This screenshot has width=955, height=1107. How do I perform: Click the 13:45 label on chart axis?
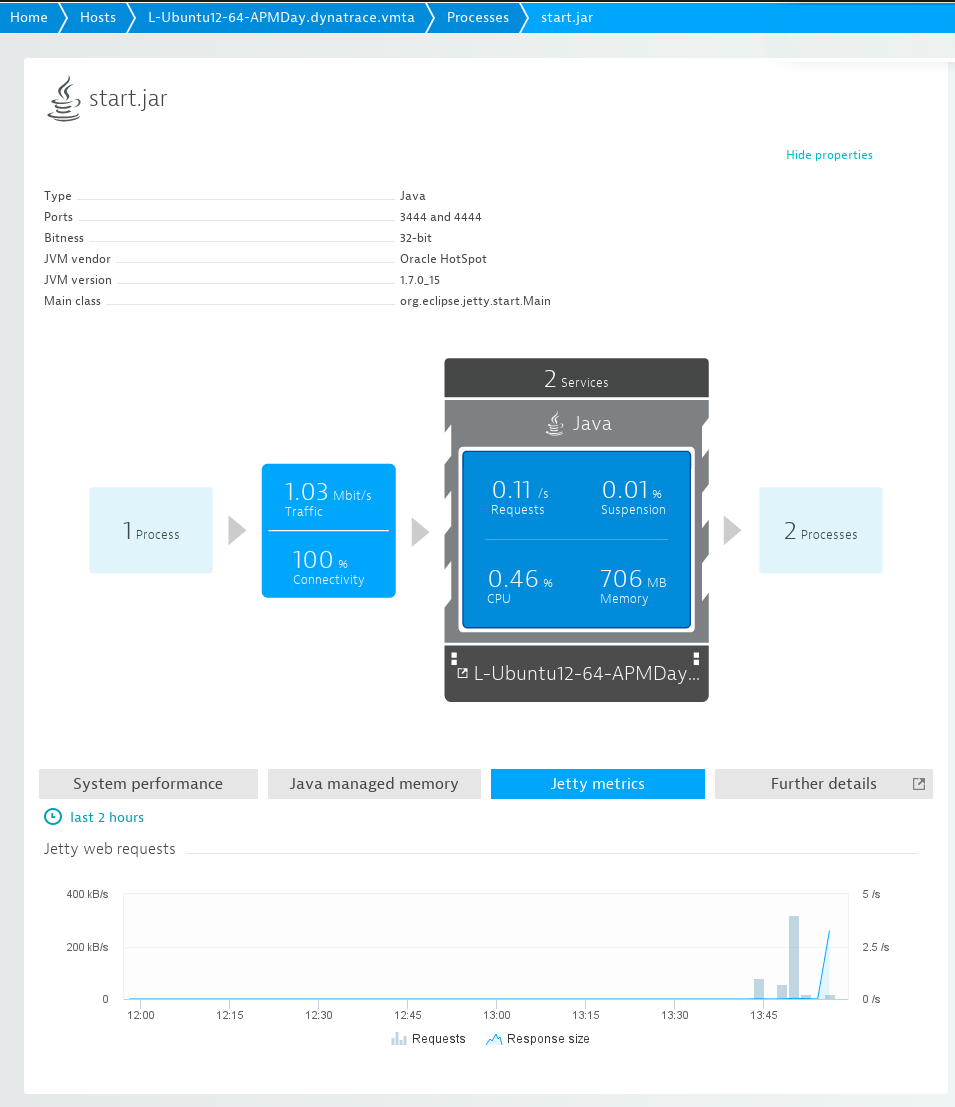click(764, 1015)
